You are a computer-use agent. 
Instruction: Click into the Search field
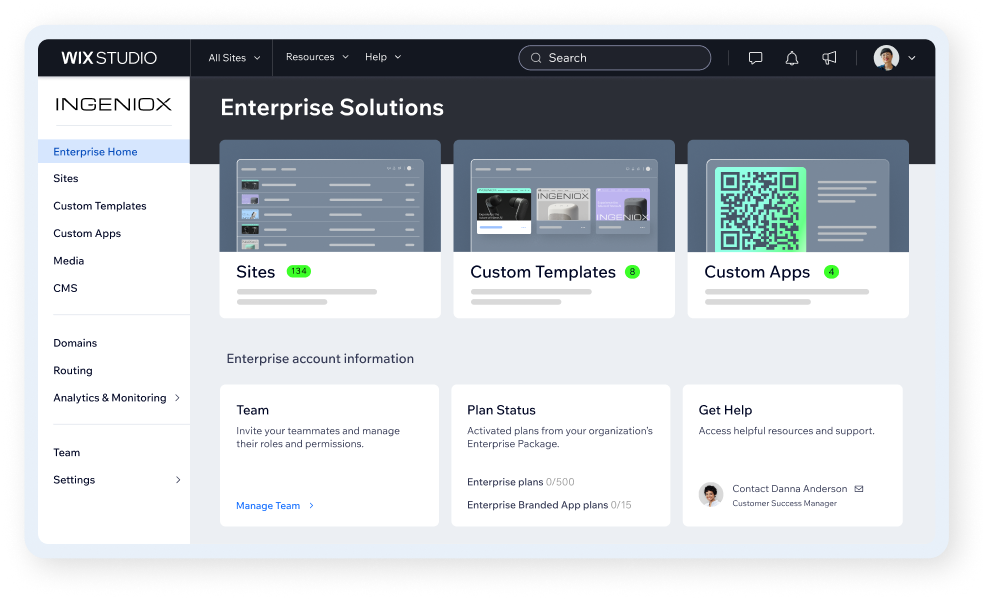[x=614, y=58]
